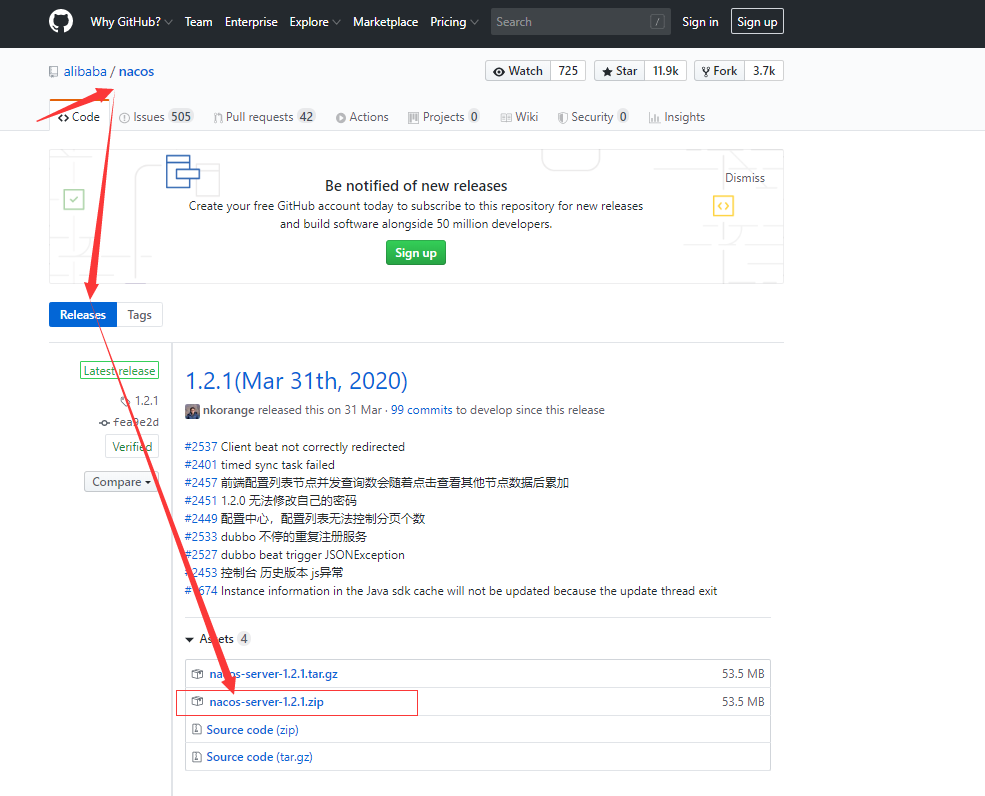985x796 pixels.
Task: Click the Watch button
Action: [518, 71]
